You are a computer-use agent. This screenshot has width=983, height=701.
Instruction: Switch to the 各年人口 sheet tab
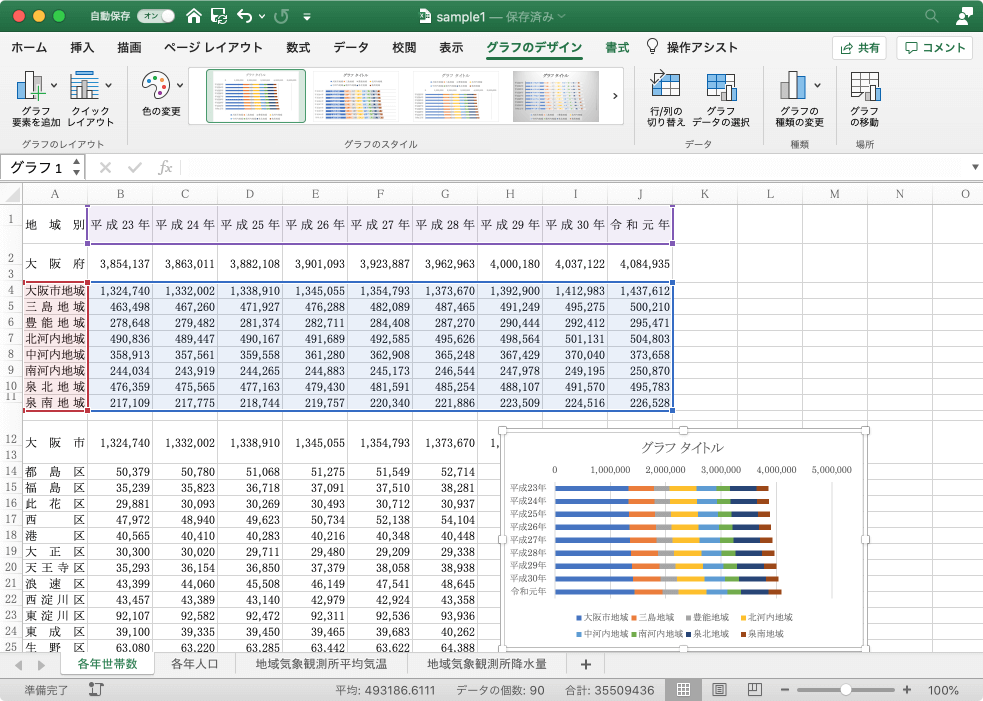point(196,664)
